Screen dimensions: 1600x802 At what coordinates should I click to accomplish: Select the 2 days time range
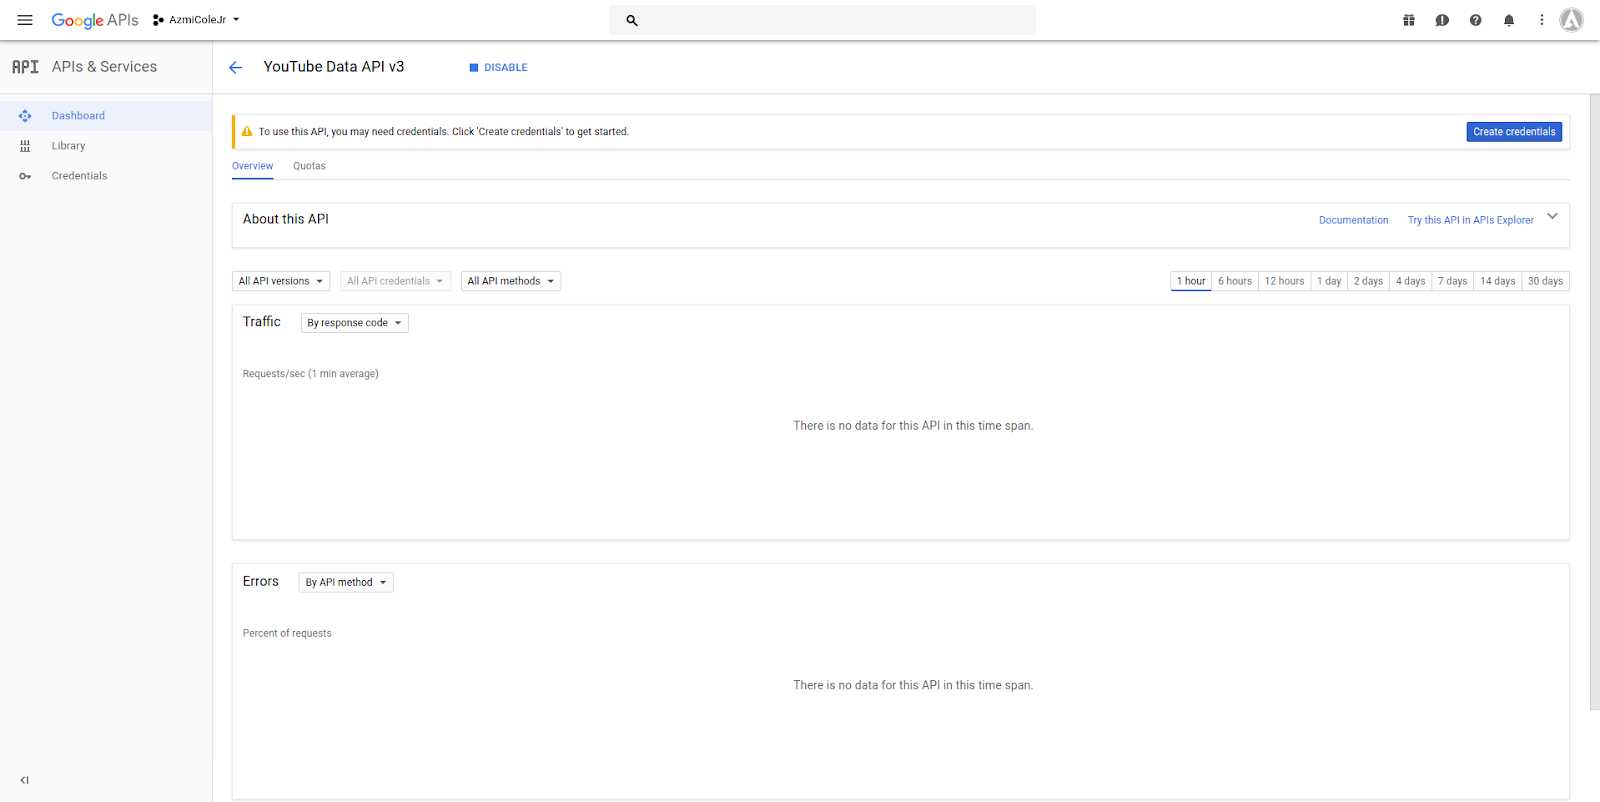click(1368, 281)
